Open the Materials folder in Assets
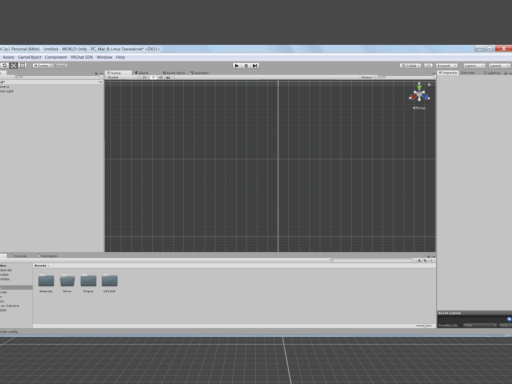512x384 pixels. click(46, 283)
